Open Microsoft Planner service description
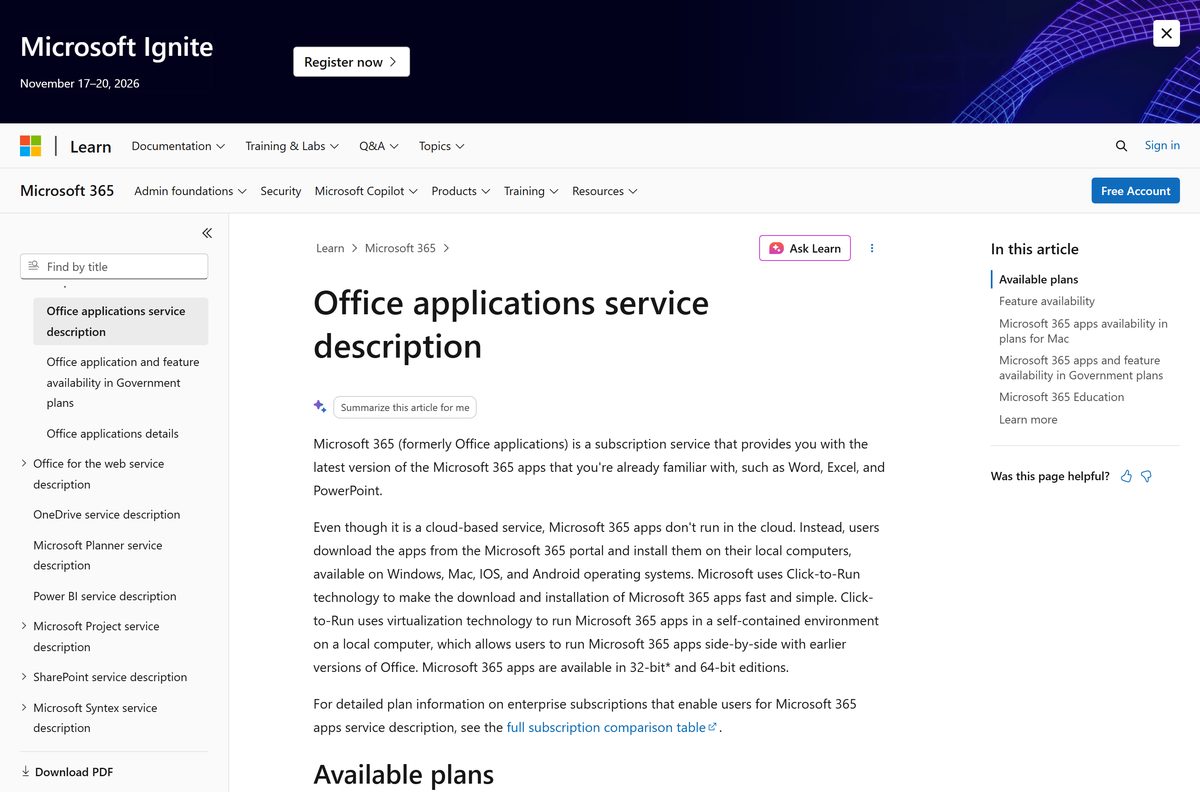Screen dimensions: 1200x792 (x=97, y=555)
